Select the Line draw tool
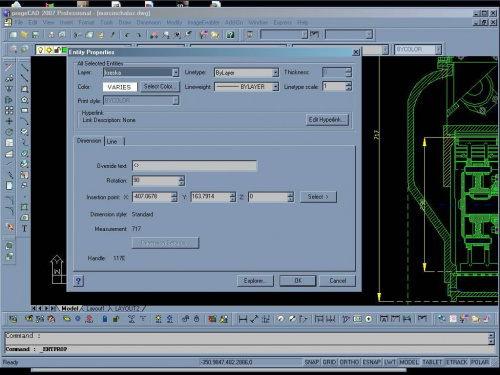The image size is (500, 375). click(x=25, y=68)
